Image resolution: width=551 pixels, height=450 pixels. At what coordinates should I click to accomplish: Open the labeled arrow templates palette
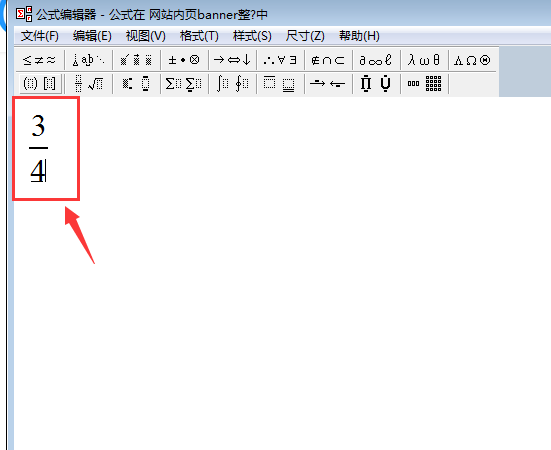(328, 84)
